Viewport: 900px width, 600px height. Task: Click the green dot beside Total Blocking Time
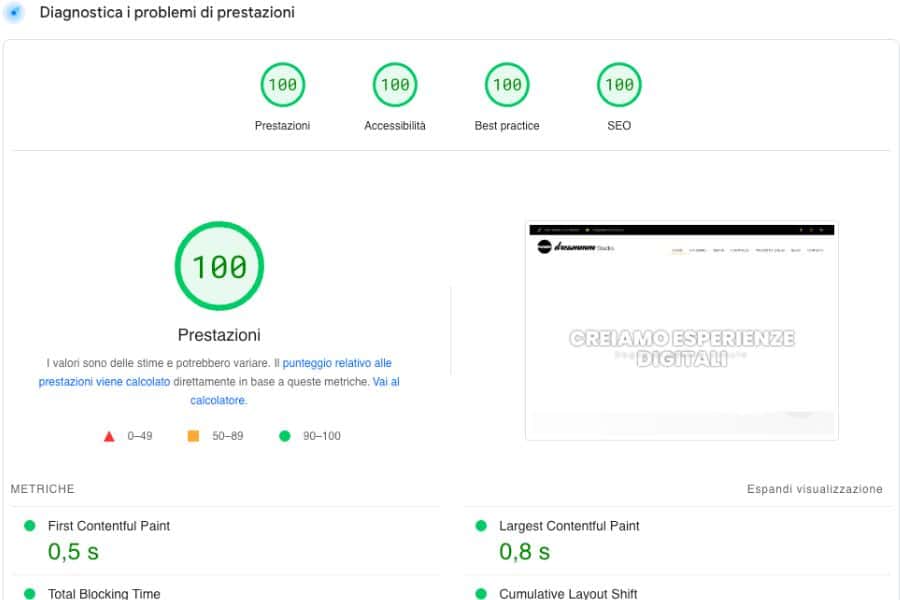[x=31, y=593]
